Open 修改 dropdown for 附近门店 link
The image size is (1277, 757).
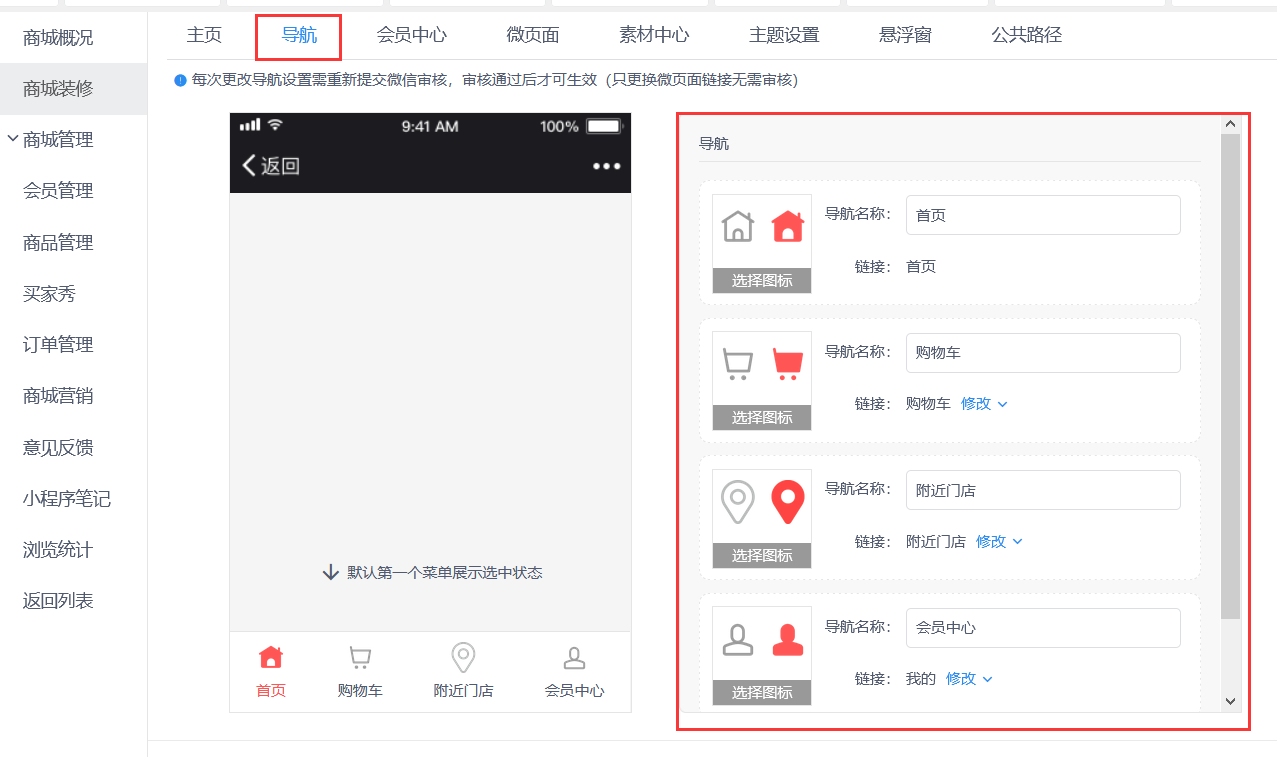(x=999, y=542)
